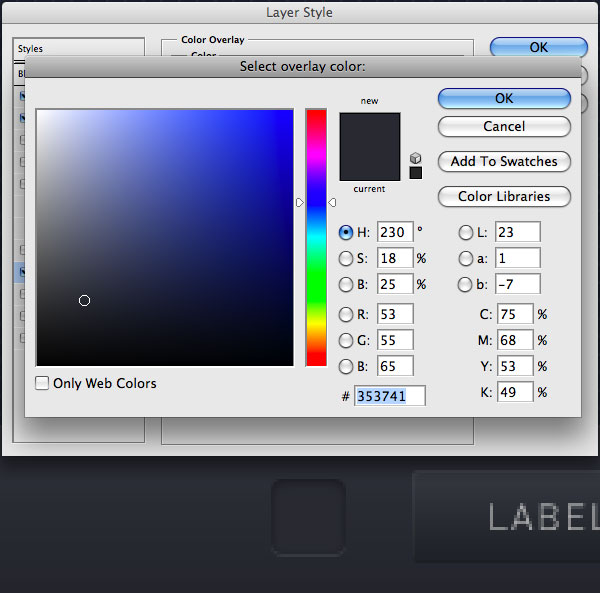Click OK in the Layer Style window behind
600x593 pixels.
coord(538,47)
